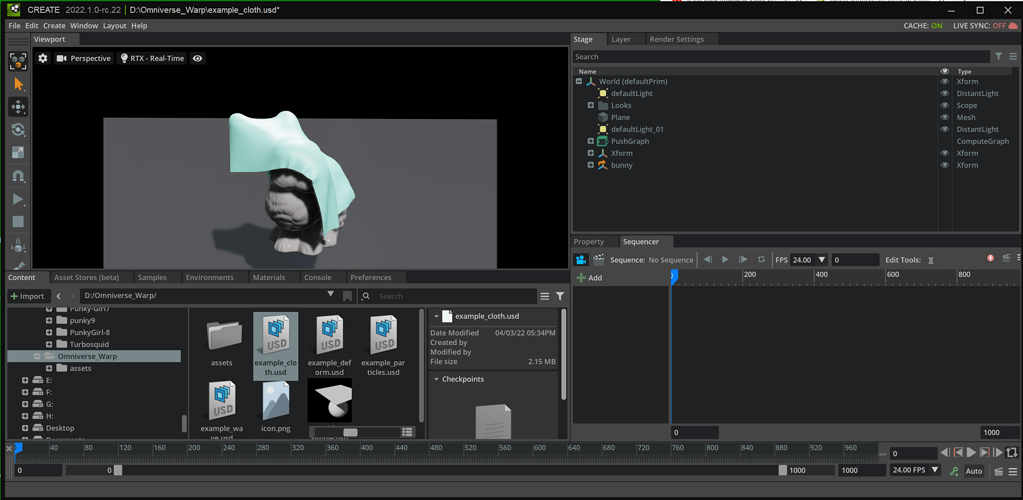
Task: Collapse the Checkpoints section
Action: pyautogui.click(x=437, y=380)
